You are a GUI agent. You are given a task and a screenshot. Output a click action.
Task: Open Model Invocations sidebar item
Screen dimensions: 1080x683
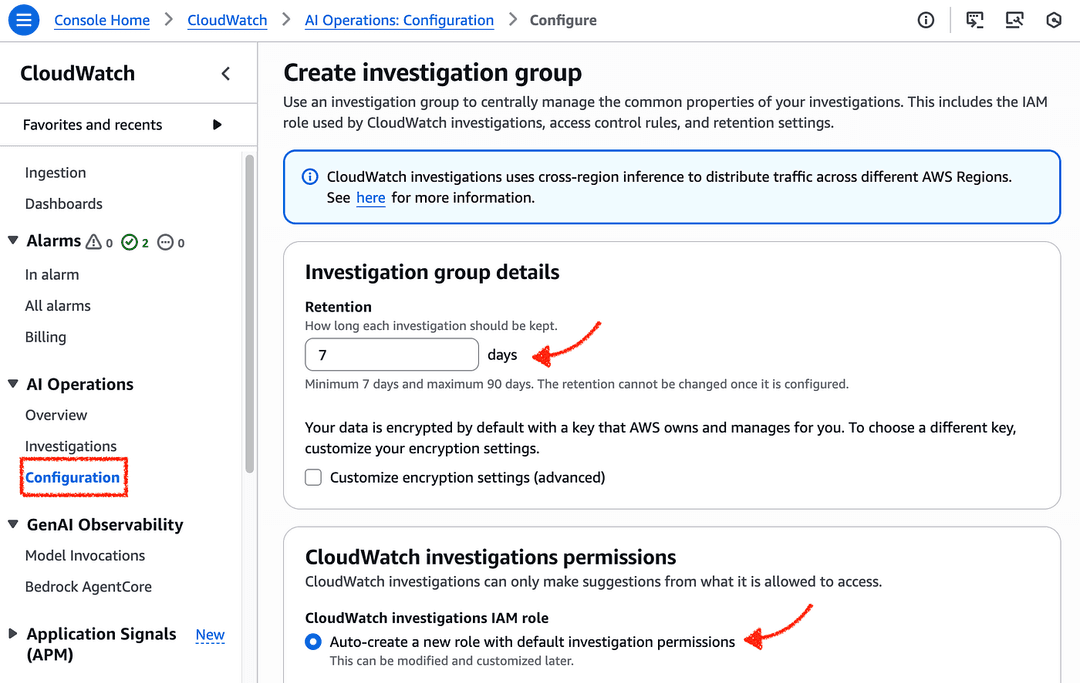click(85, 556)
